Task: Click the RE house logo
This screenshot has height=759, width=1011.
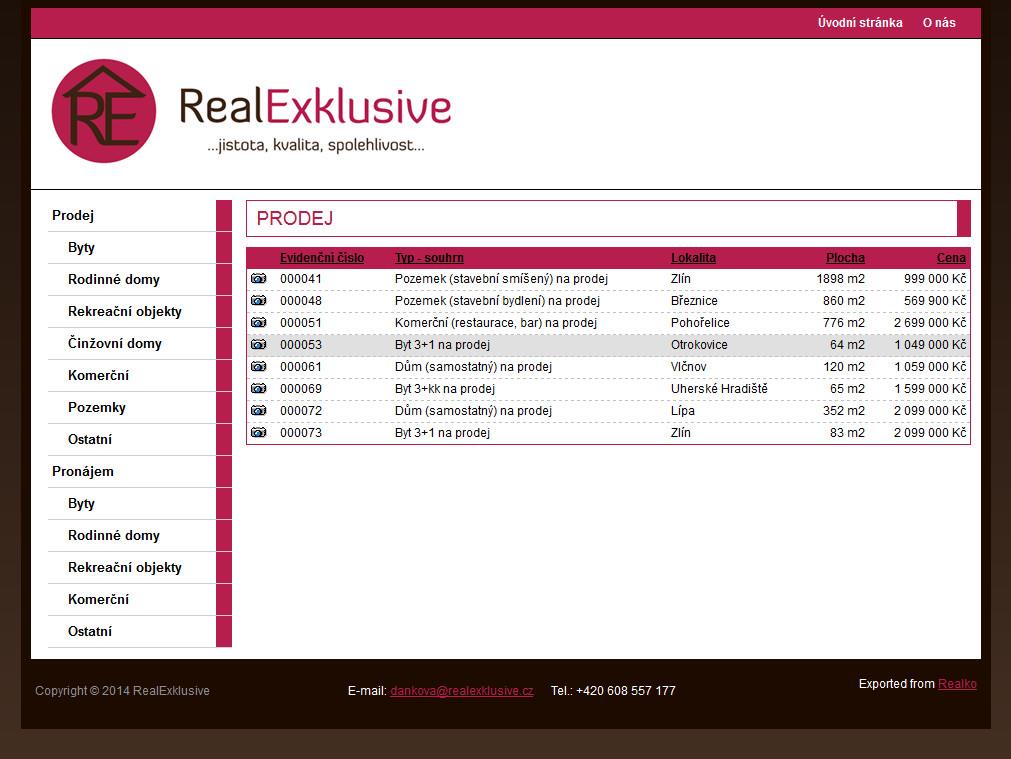Action: tap(104, 111)
